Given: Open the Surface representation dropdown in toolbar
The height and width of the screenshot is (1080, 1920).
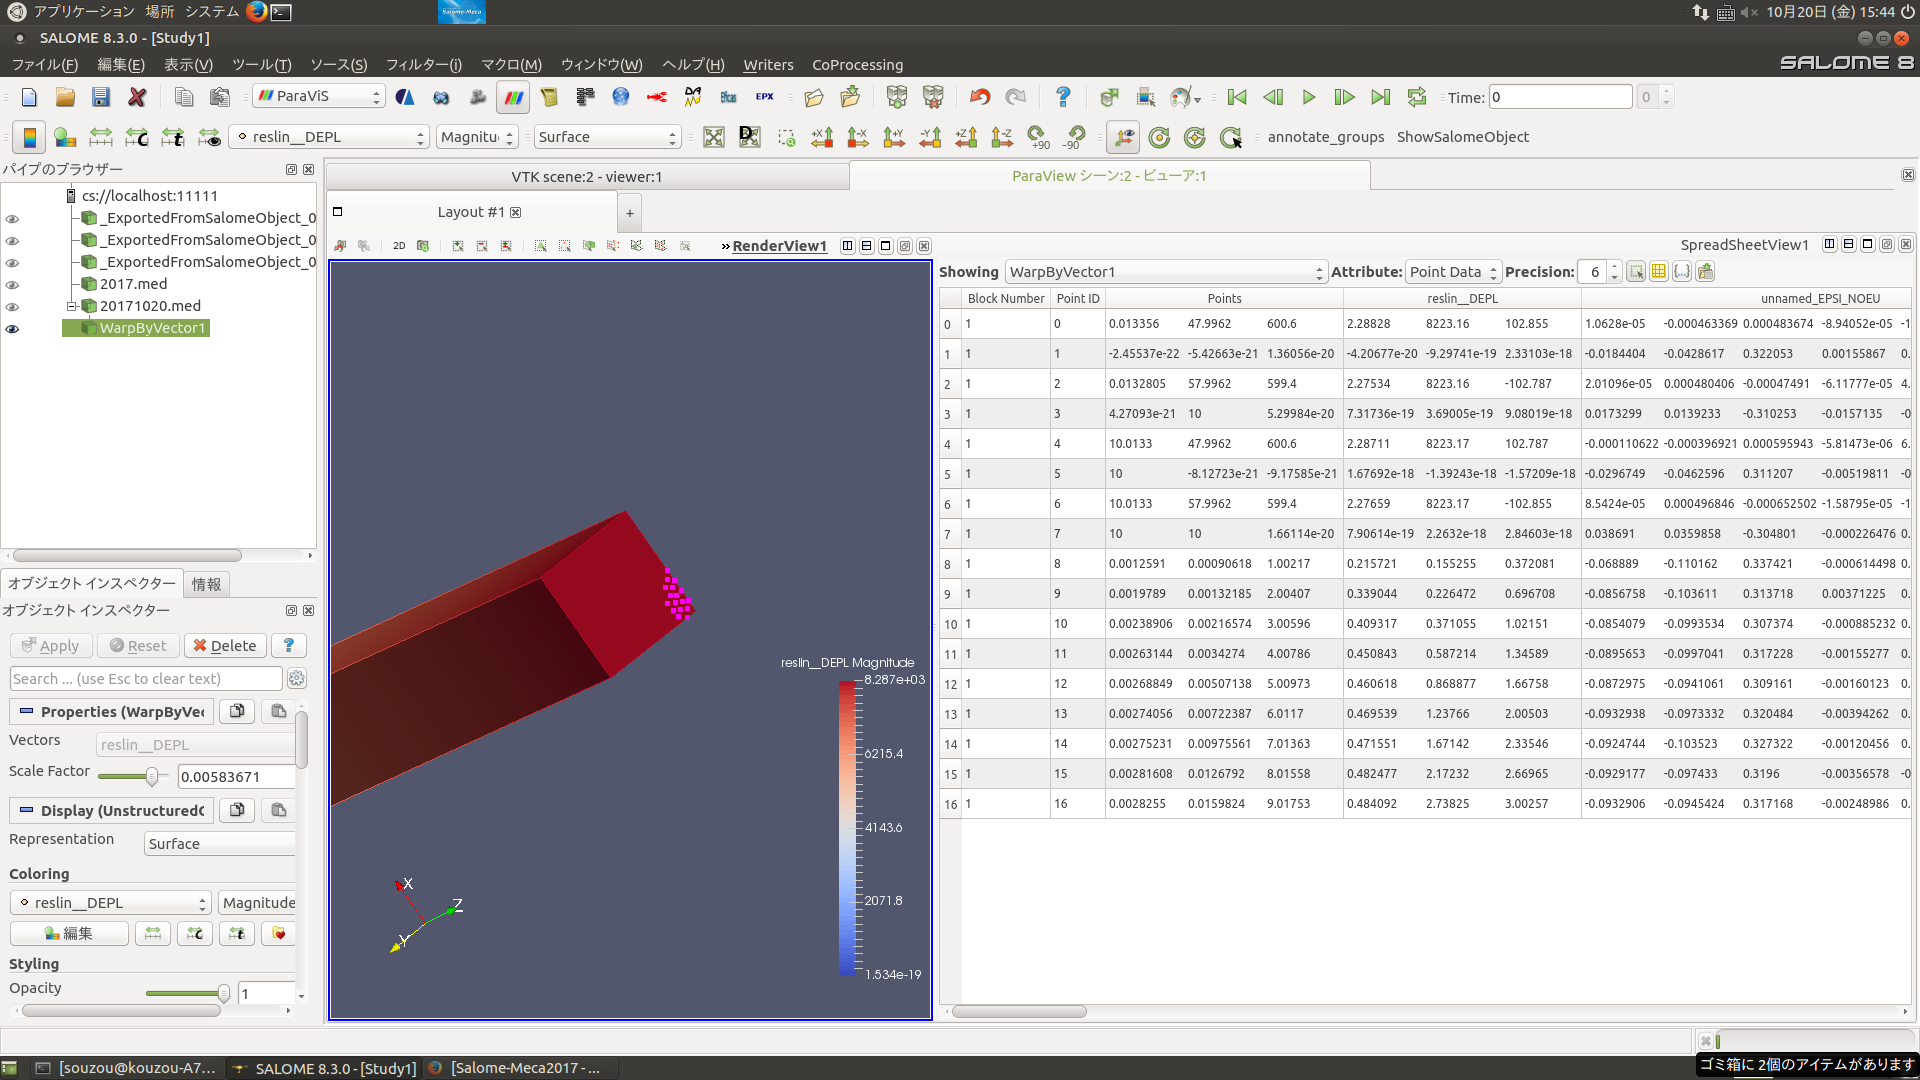Looking at the screenshot, I should 607,137.
